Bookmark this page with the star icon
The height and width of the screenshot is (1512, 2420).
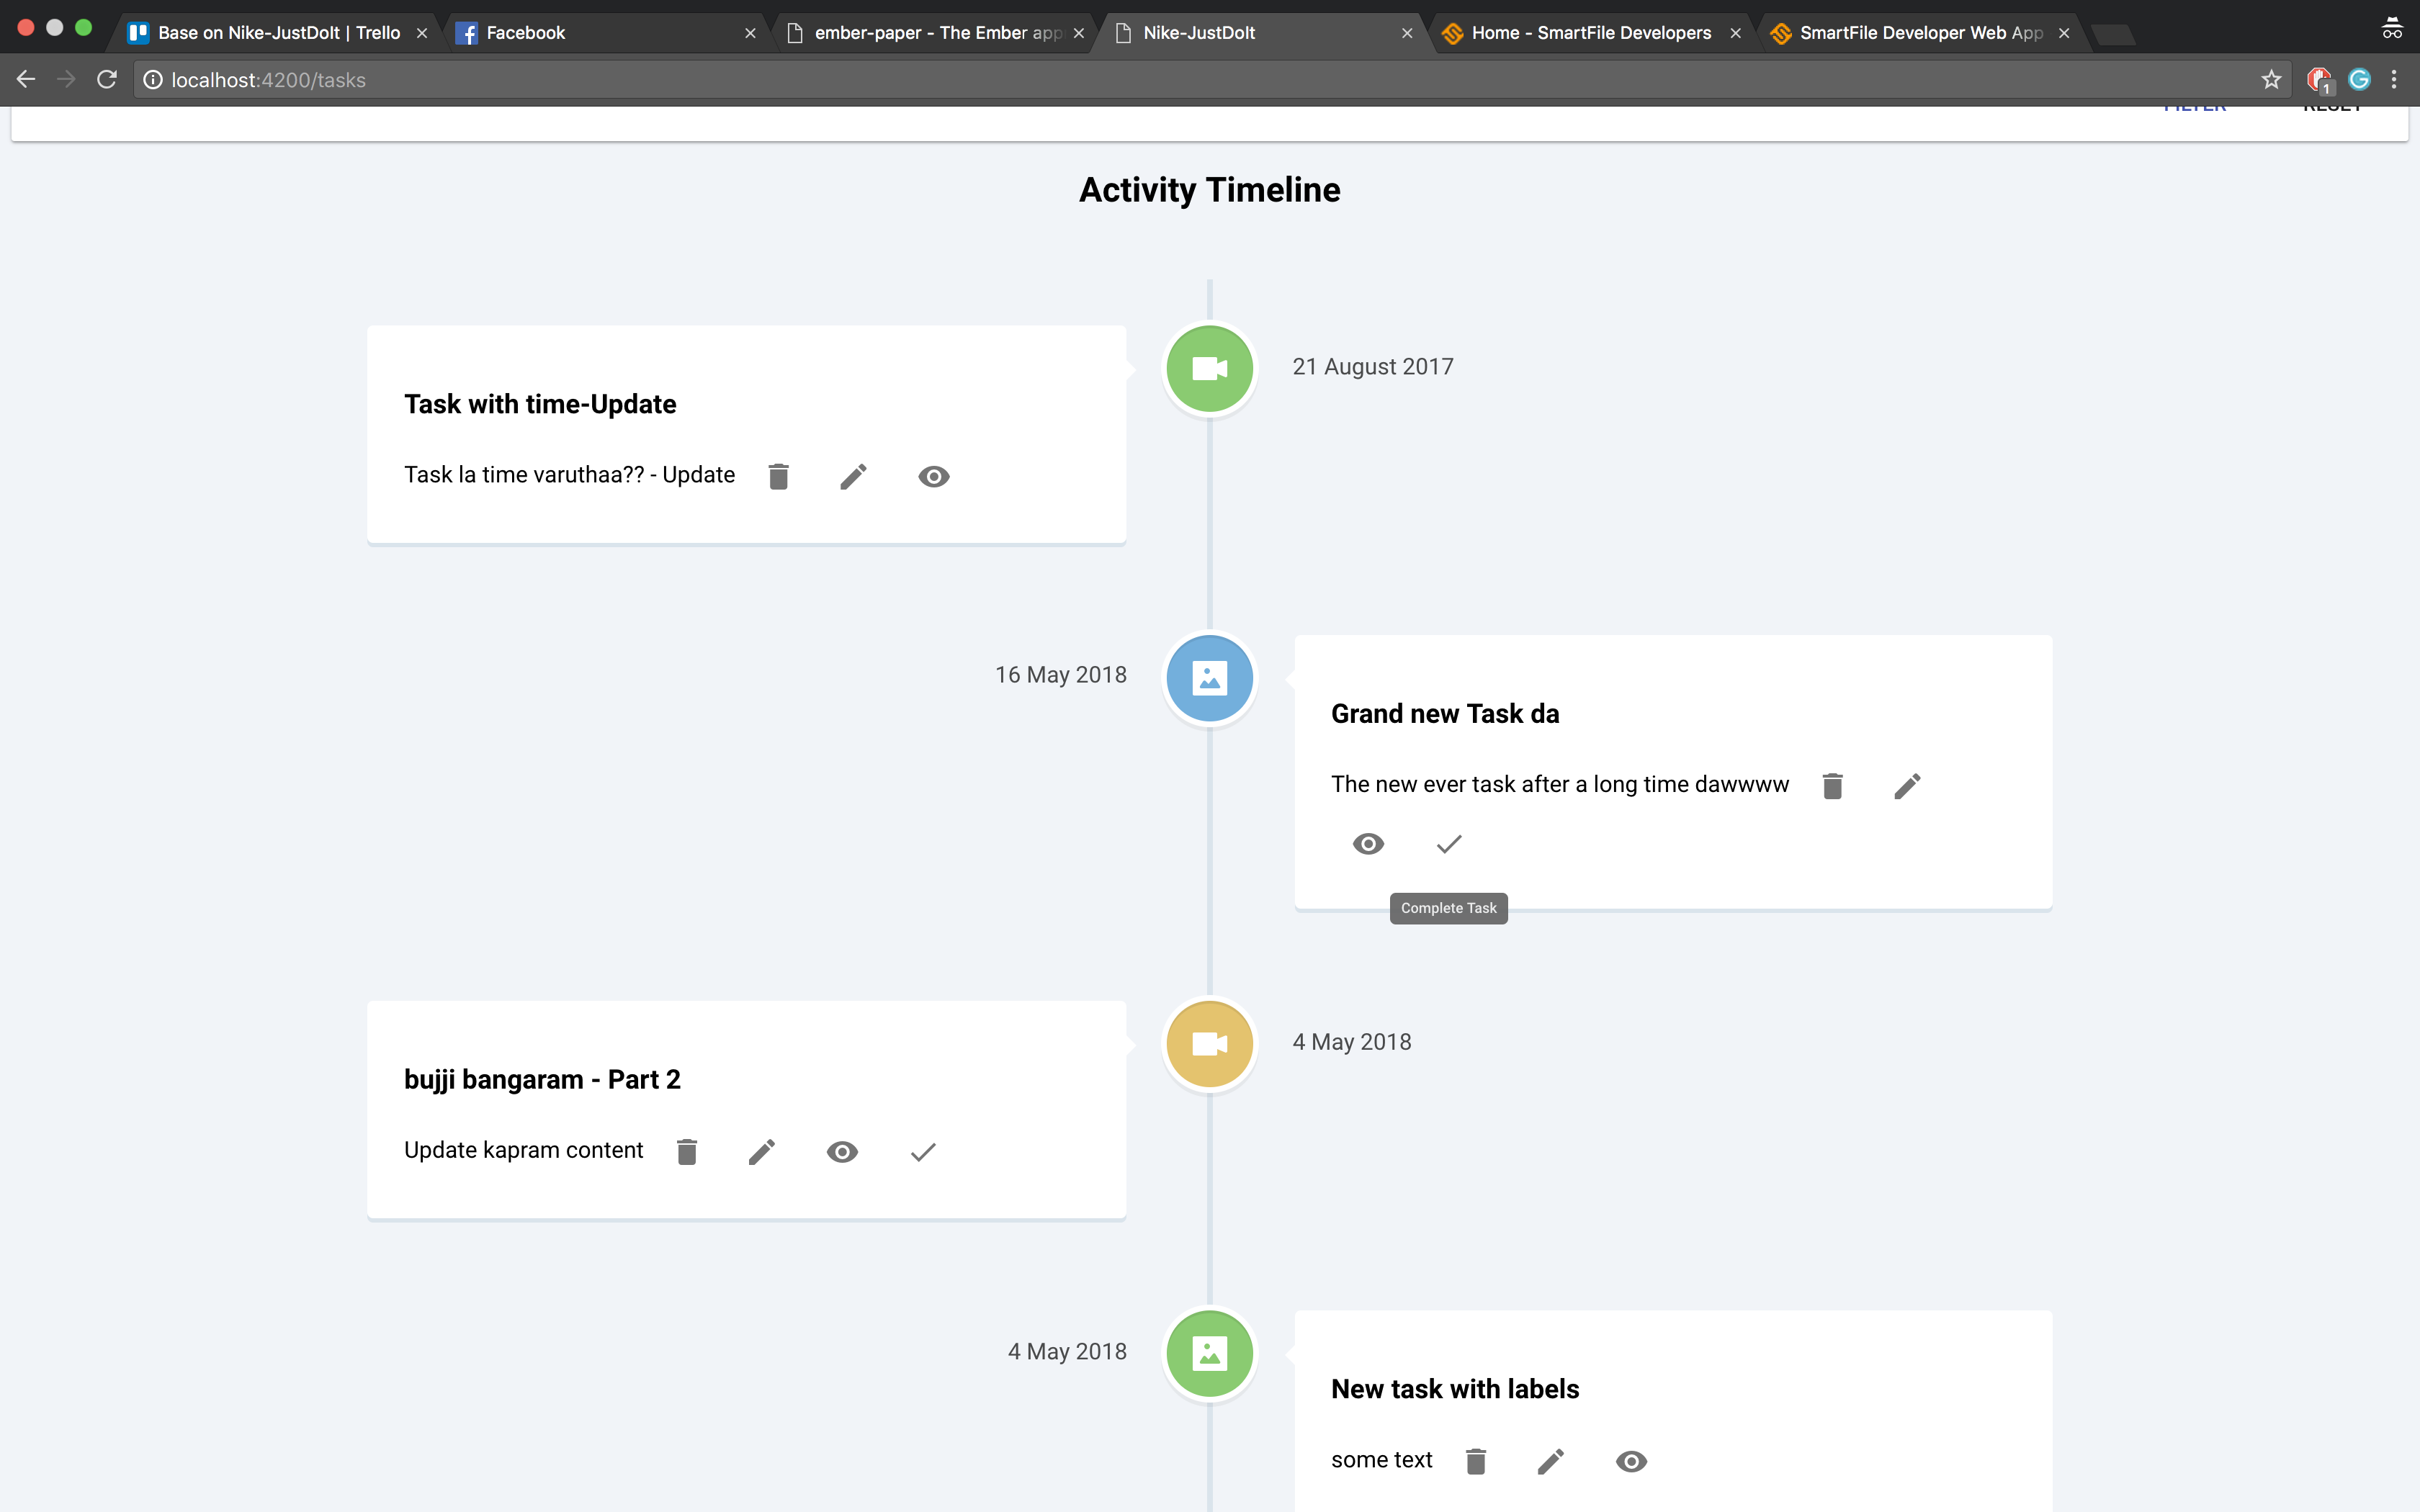(x=2271, y=80)
